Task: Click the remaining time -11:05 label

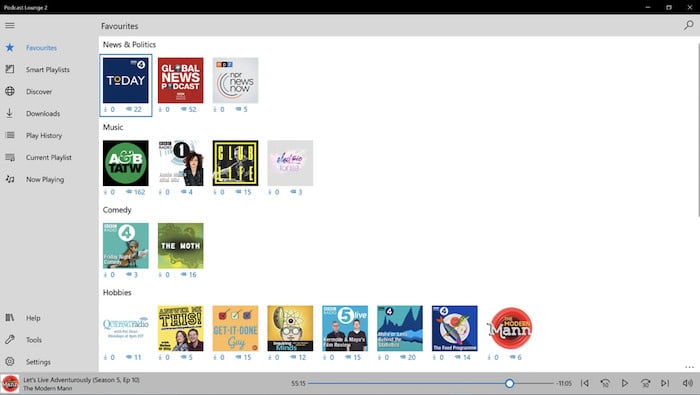Action: (564, 383)
